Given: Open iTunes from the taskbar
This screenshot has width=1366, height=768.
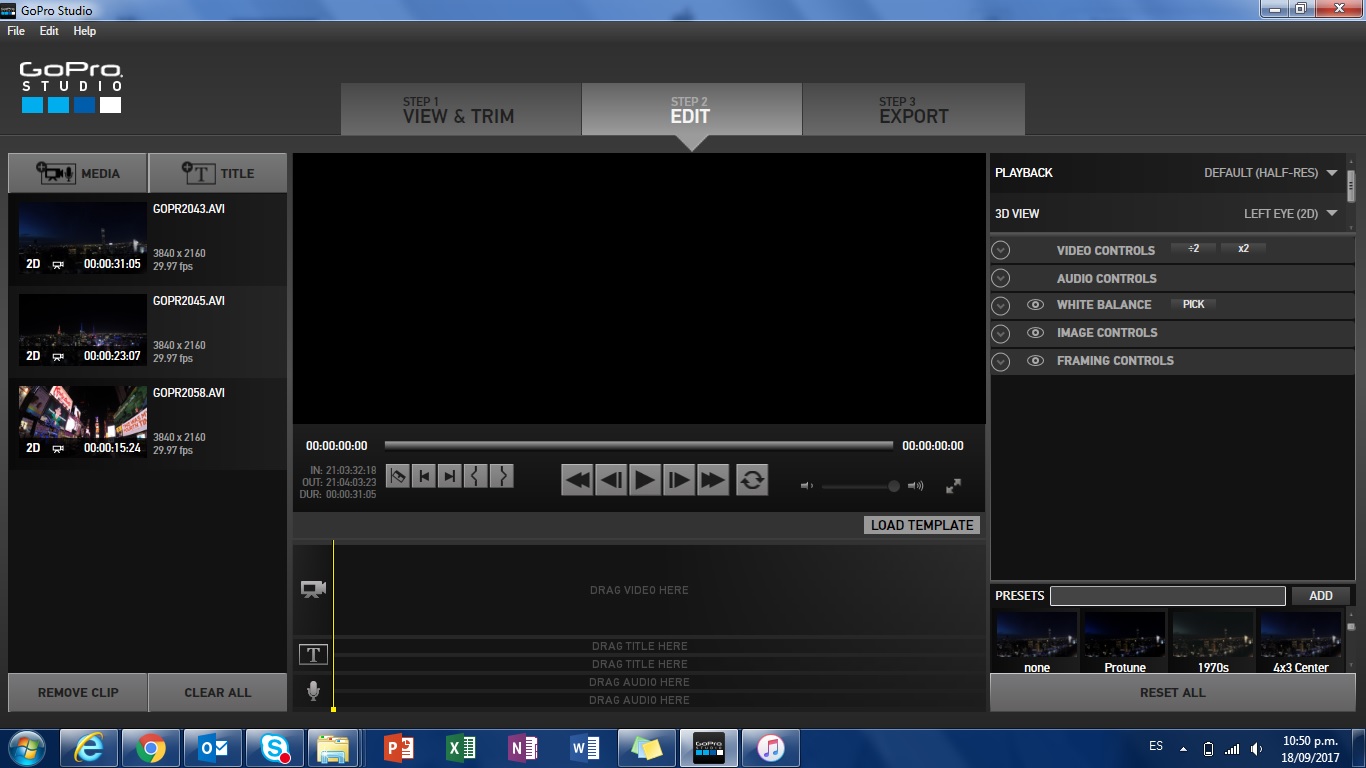Looking at the screenshot, I should point(771,748).
